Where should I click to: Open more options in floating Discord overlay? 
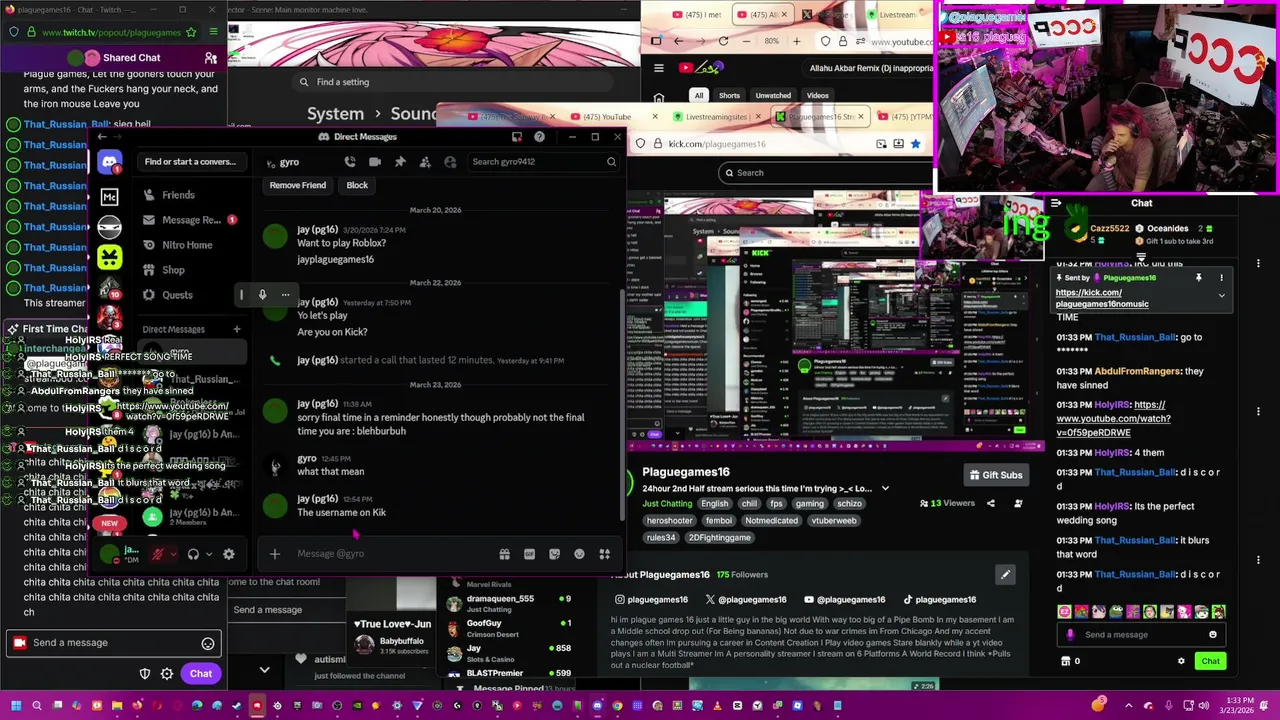[285, 295]
